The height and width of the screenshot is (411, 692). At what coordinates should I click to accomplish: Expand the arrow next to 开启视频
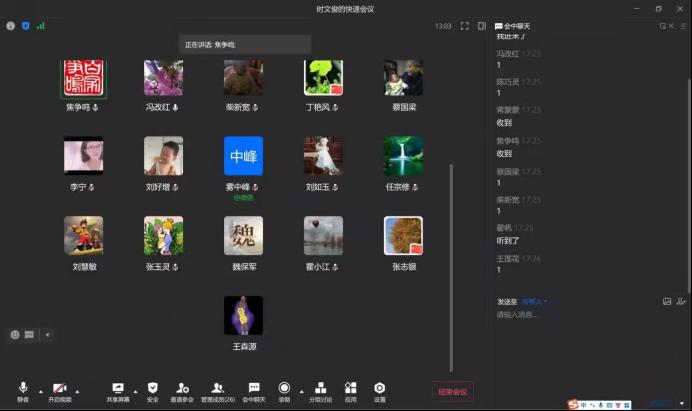click(77, 390)
